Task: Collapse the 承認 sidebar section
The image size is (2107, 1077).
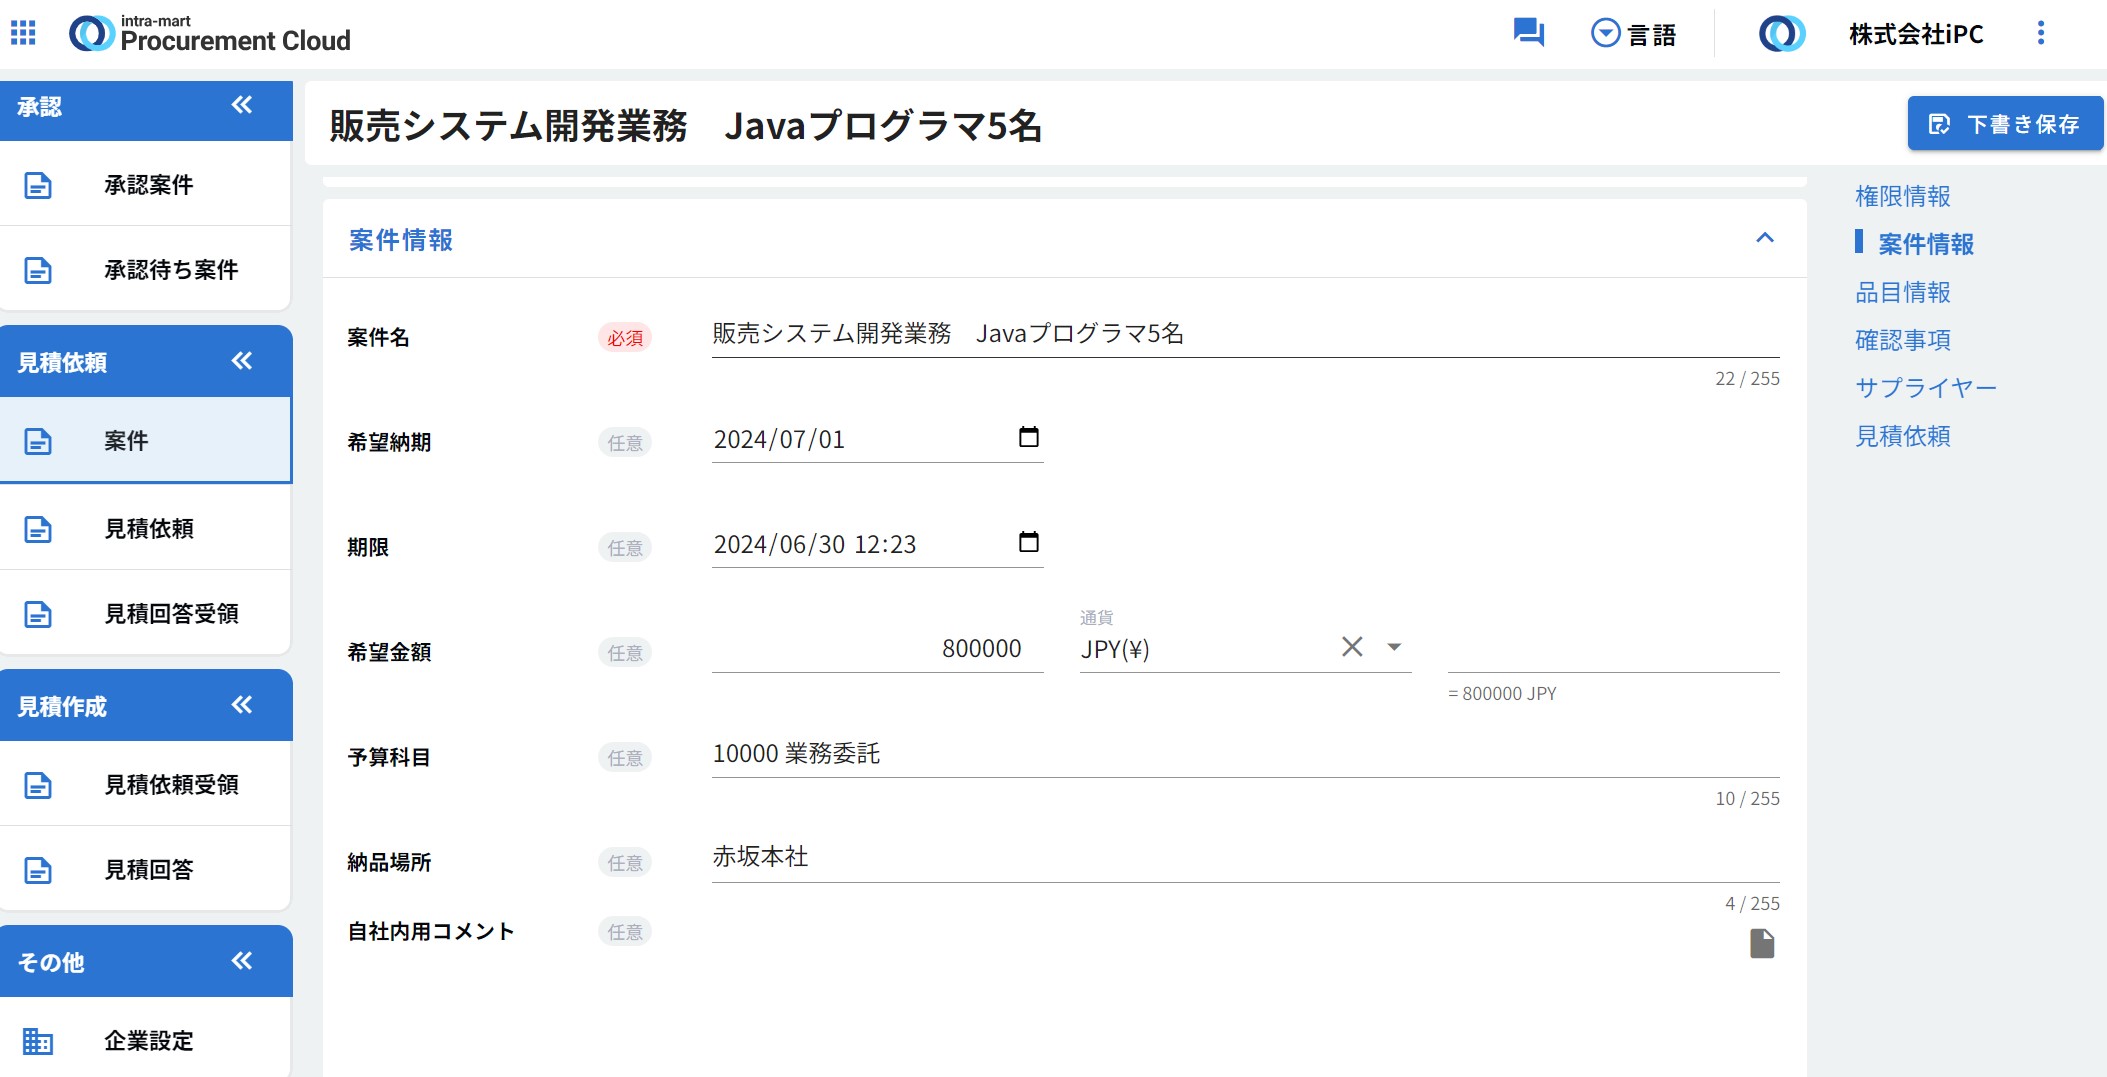Action: click(242, 105)
